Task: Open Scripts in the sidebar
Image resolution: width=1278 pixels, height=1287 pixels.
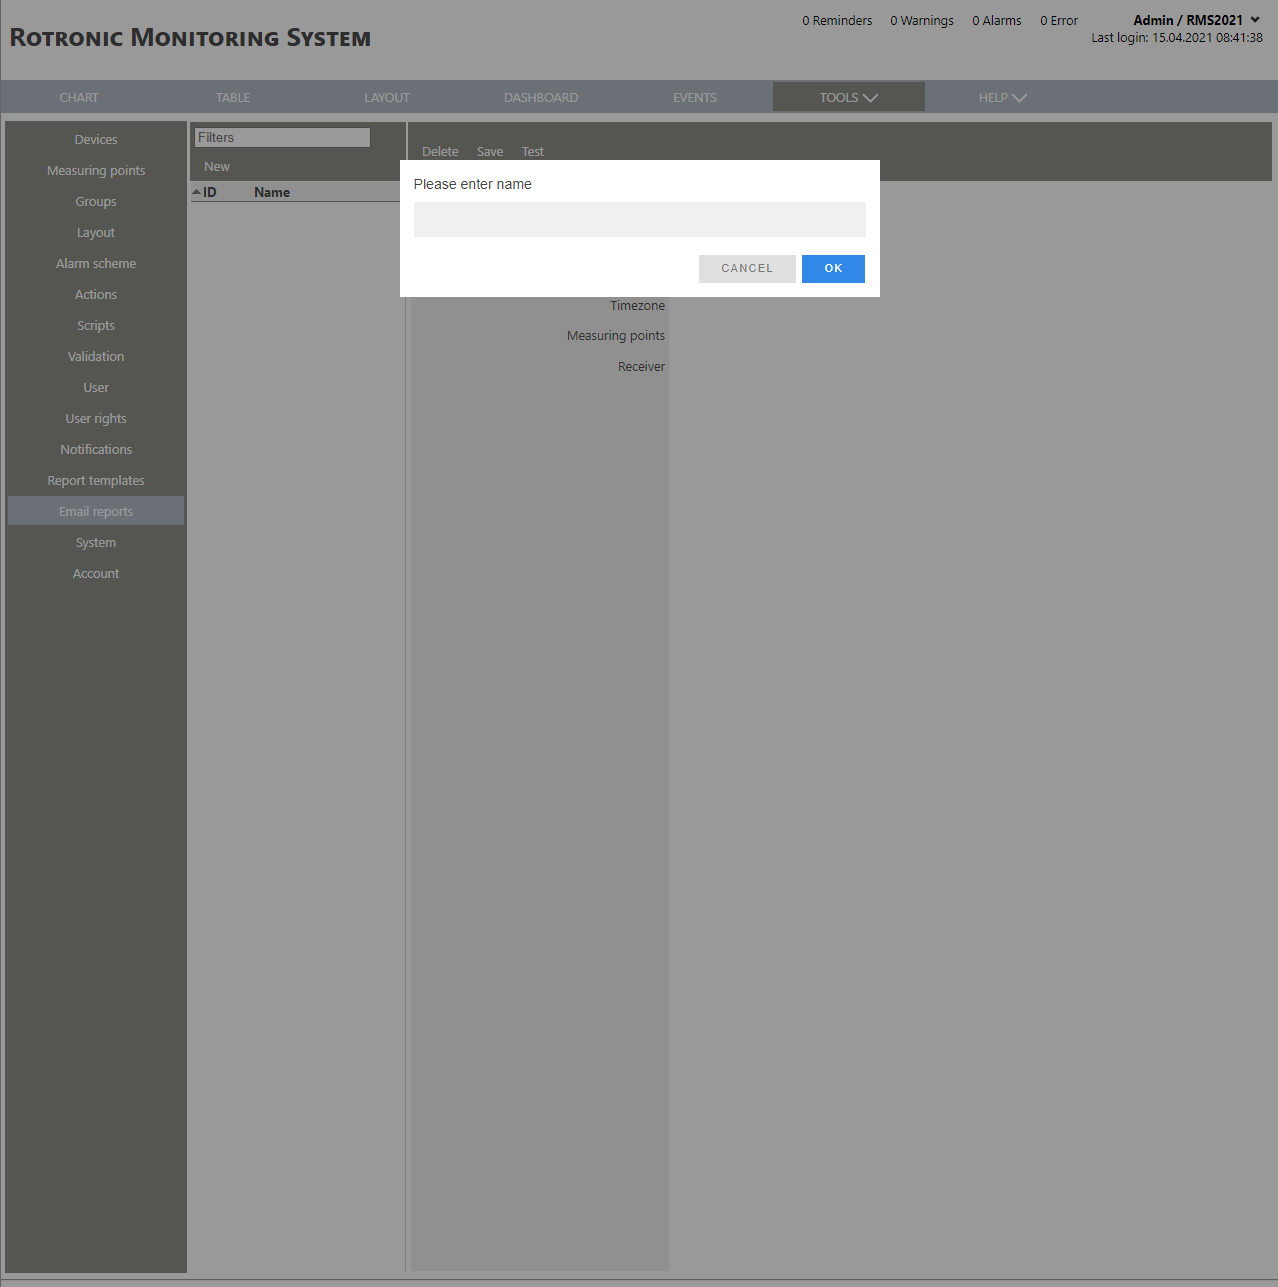Action: (x=96, y=325)
